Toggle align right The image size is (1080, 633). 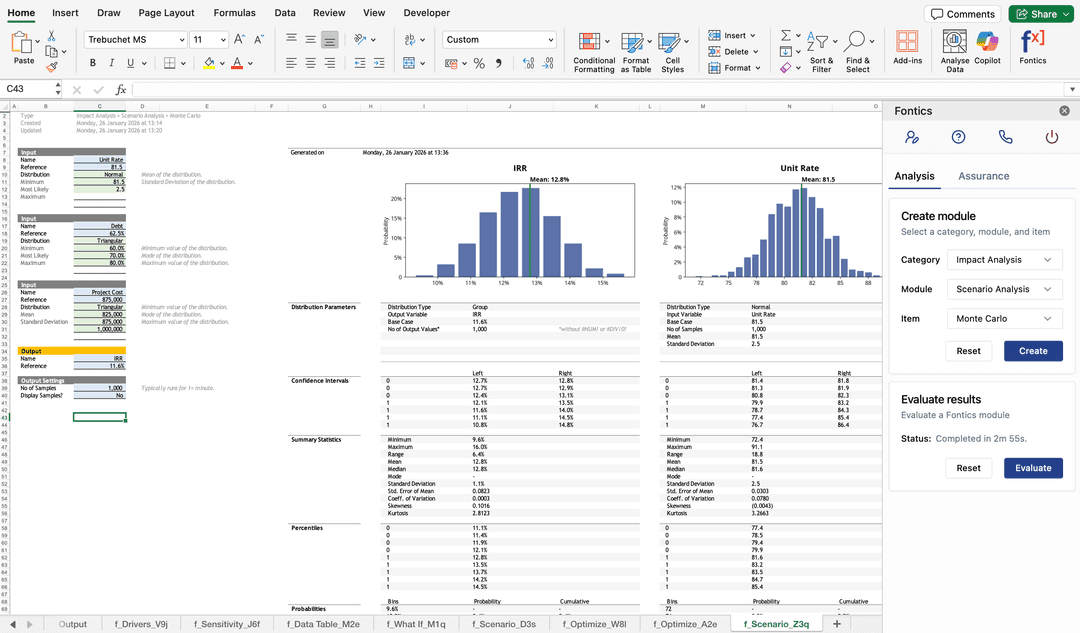tap(330, 63)
